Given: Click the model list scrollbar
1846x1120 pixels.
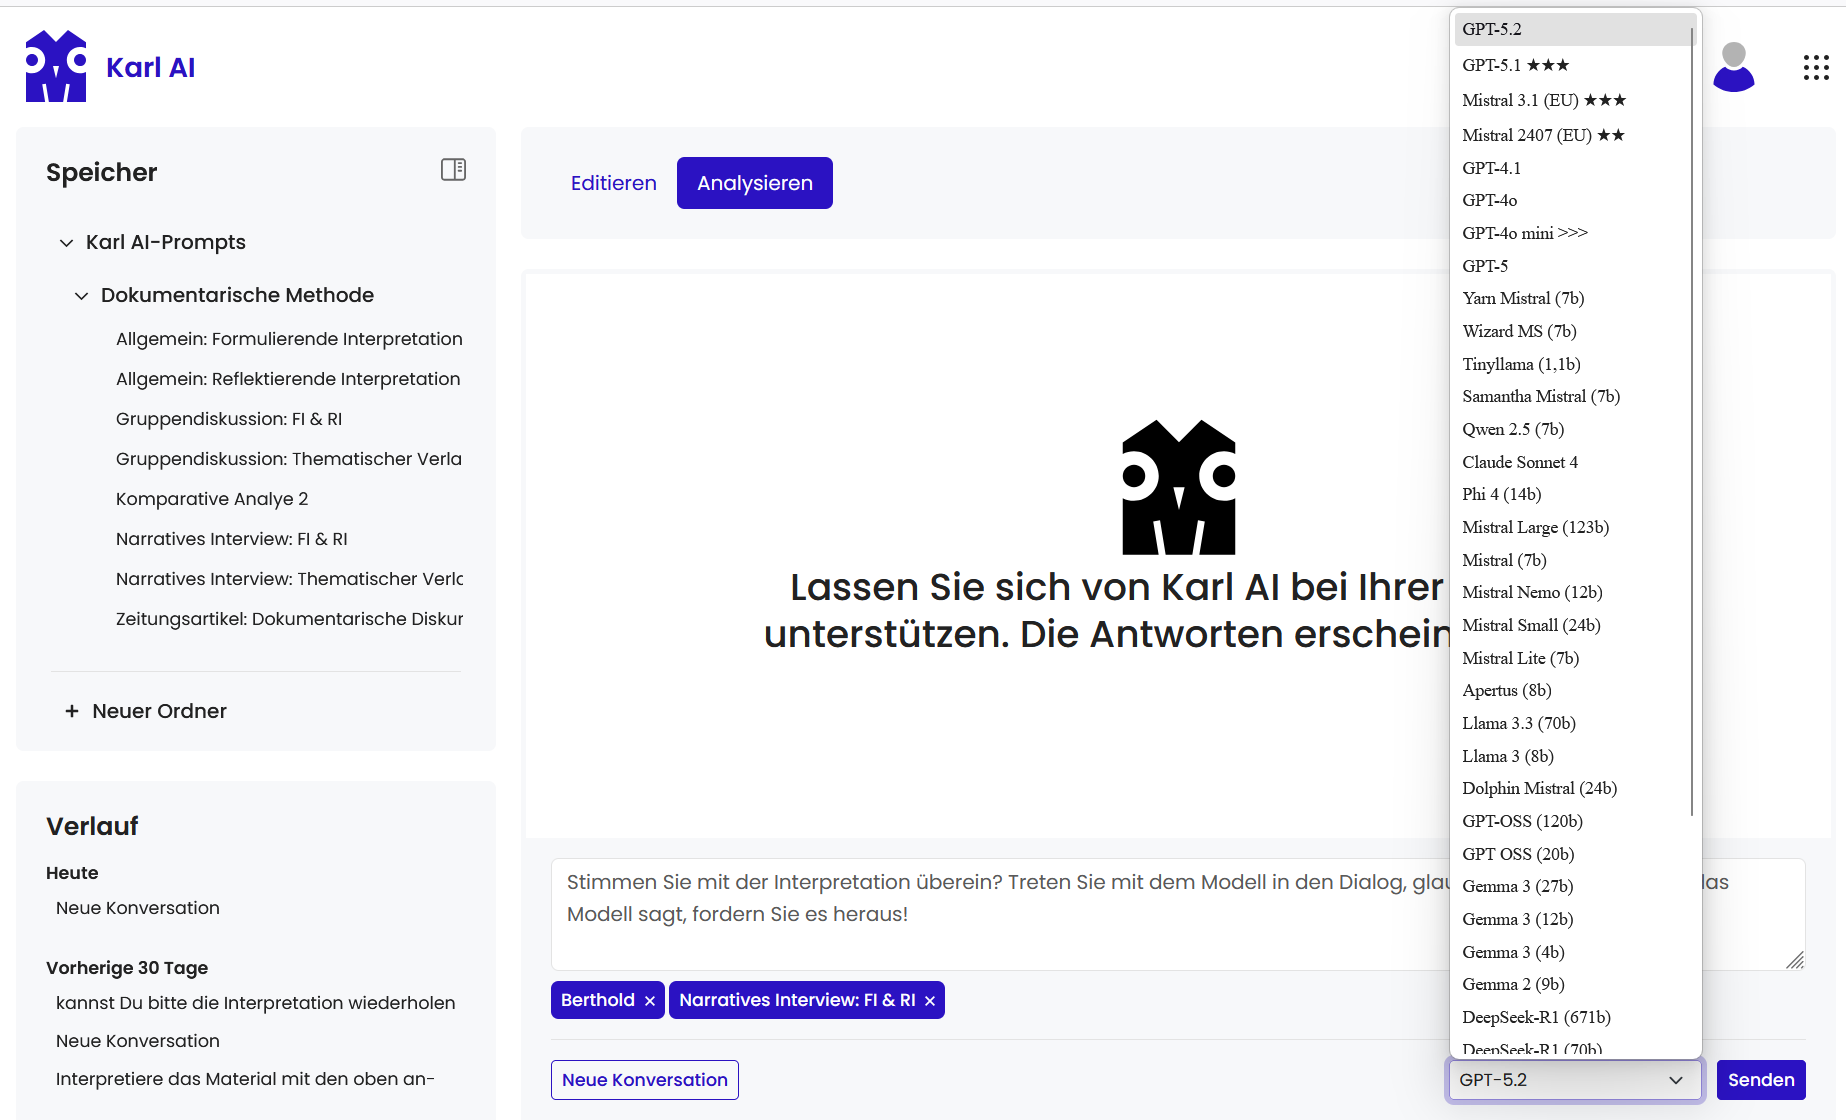Looking at the screenshot, I should pos(1692,420).
